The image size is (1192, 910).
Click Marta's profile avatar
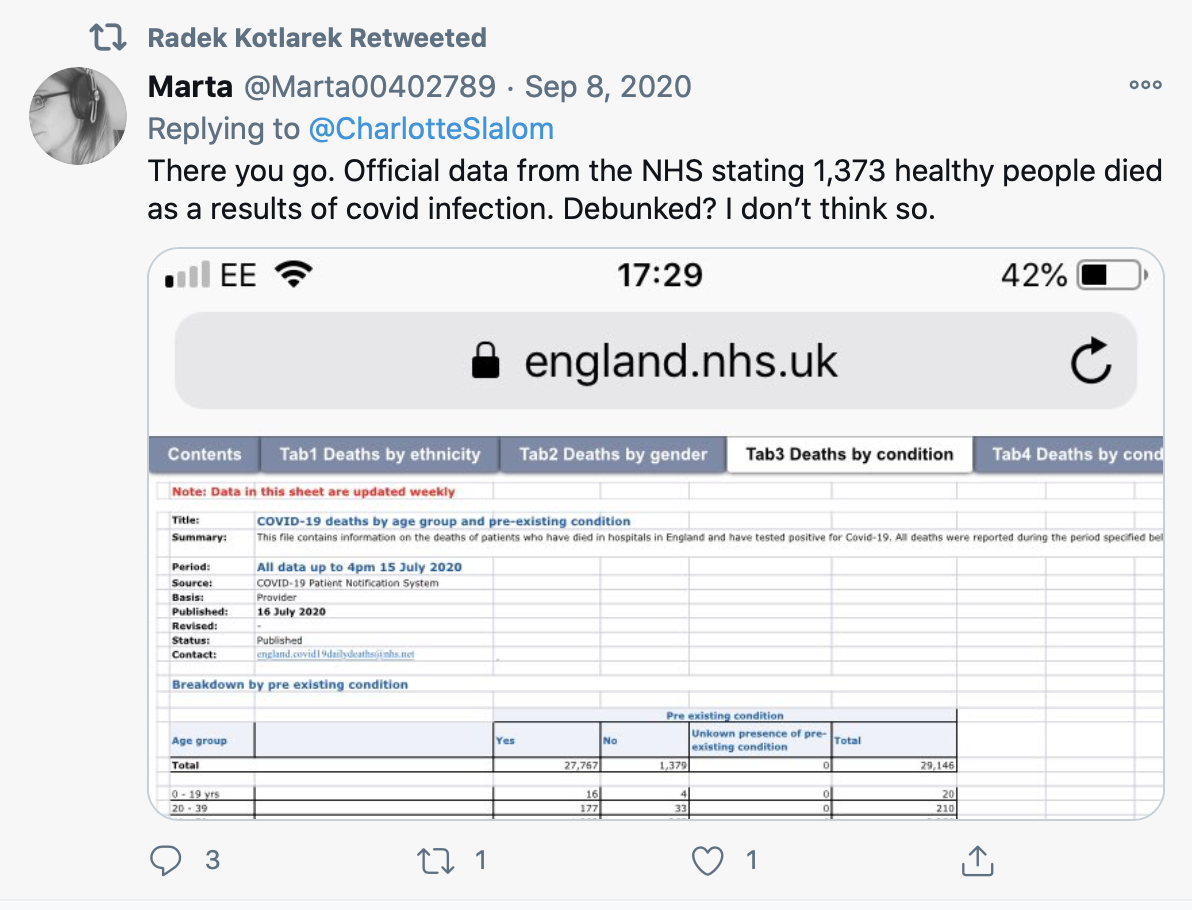click(78, 116)
